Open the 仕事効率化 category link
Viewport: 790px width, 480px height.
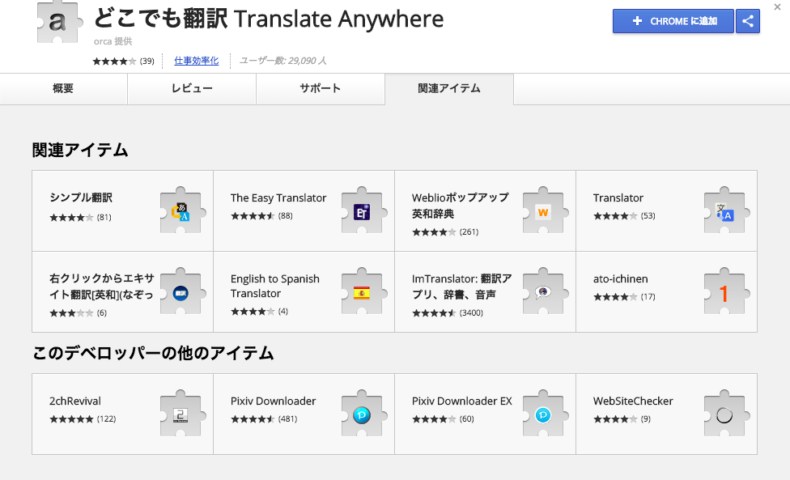196,61
